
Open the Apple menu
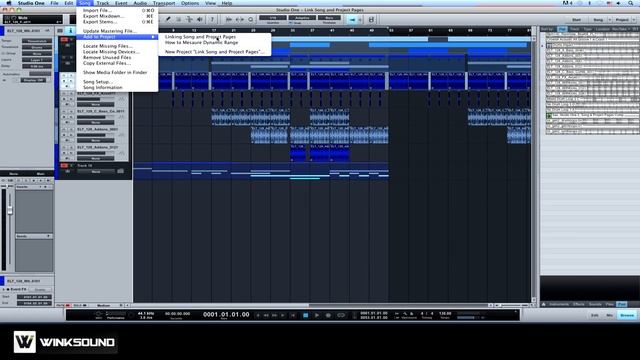click(9, 3)
